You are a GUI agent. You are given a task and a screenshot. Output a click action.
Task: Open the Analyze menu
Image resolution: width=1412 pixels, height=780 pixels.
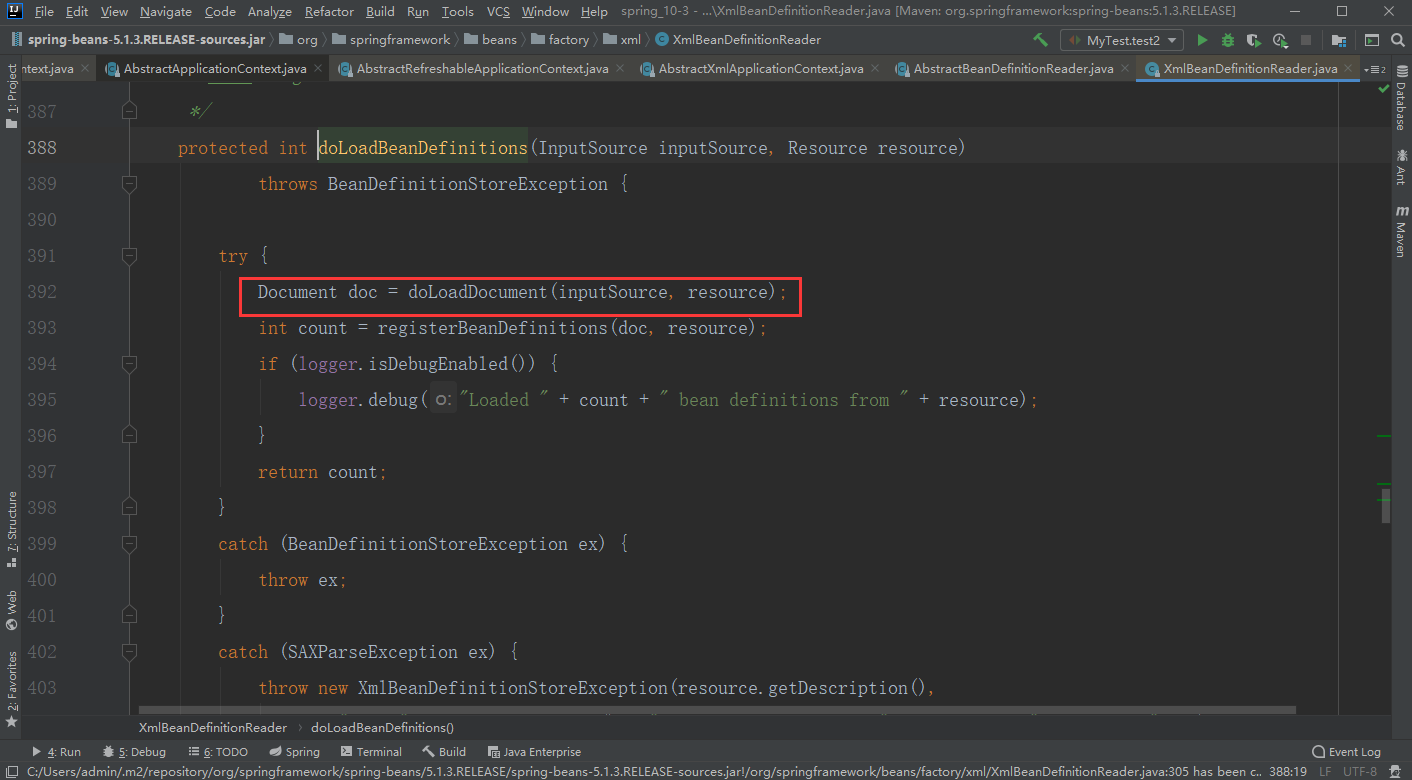coord(269,11)
